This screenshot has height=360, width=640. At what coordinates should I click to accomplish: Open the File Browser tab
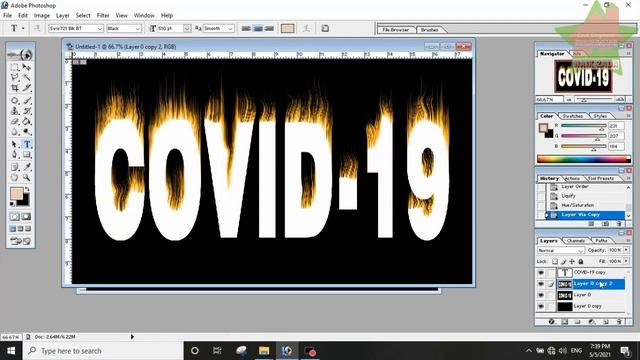[396, 30]
